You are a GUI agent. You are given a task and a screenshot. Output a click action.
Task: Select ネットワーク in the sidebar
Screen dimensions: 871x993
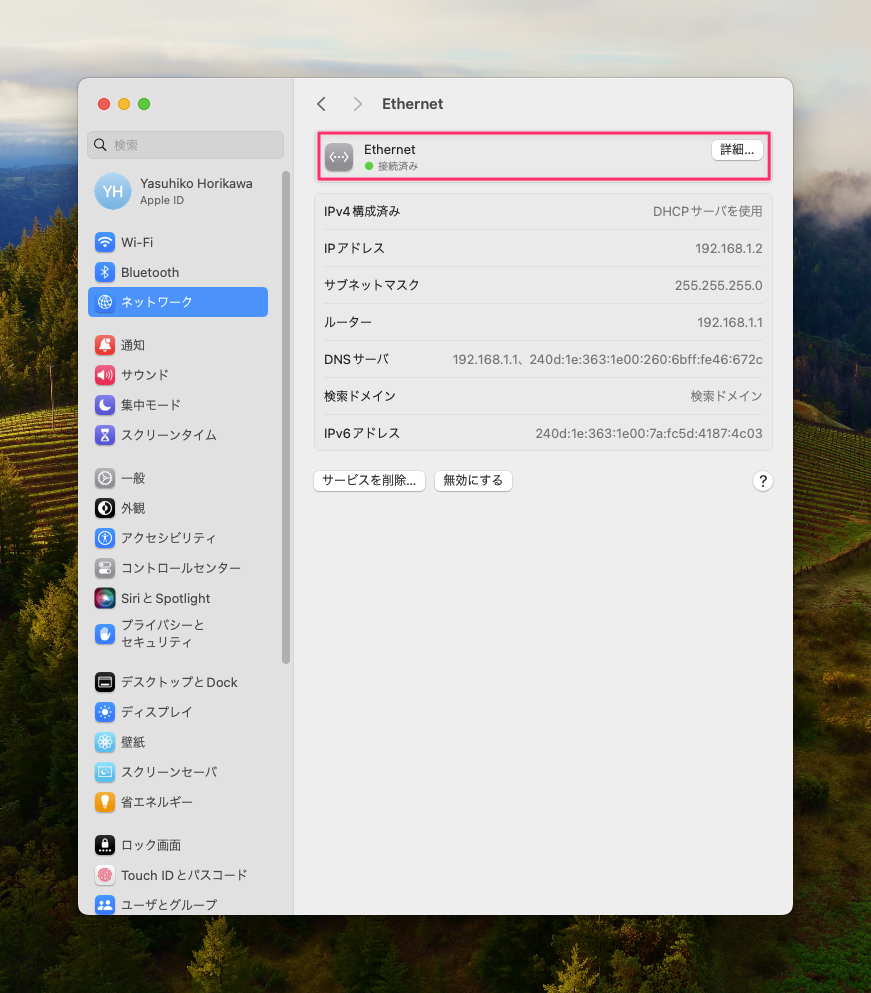tap(178, 302)
